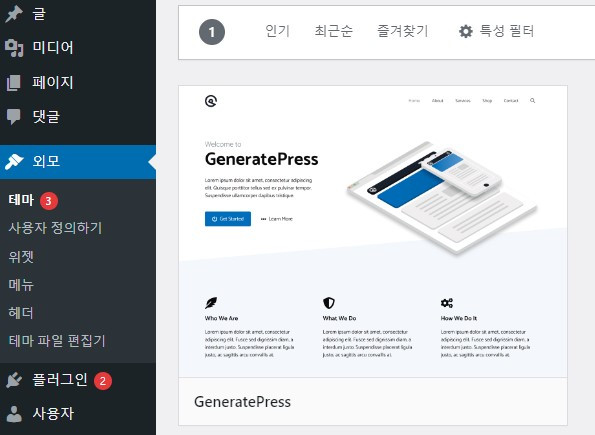Switch to the 최근순 filter tab
595x435 pixels.
(334, 31)
